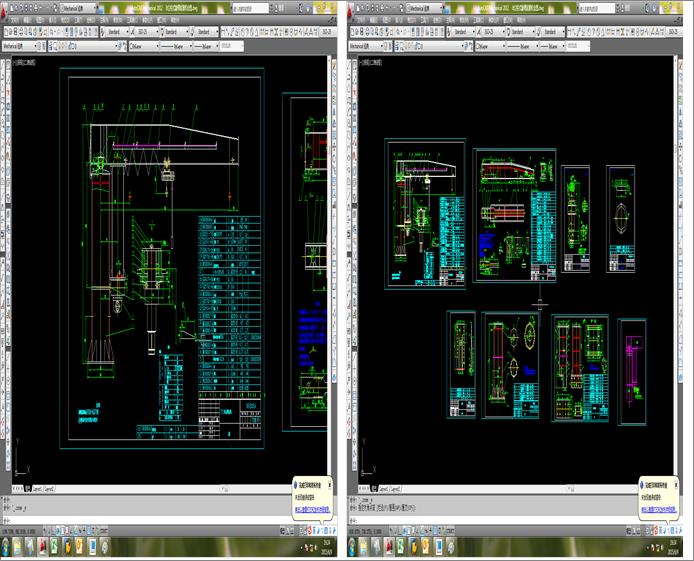Toggle Snap mode in left window status bar
Screen dimensions: 694x561
[50, 530]
